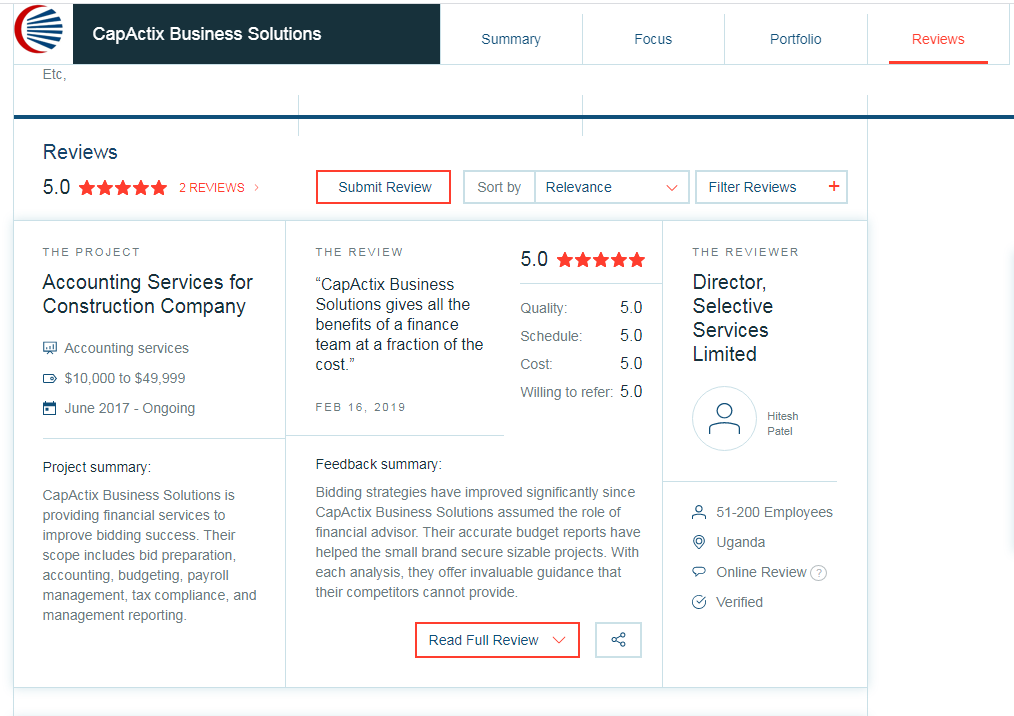The height and width of the screenshot is (716, 1014).
Task: Click the reviewer avatar placeholder
Action: coord(724,418)
